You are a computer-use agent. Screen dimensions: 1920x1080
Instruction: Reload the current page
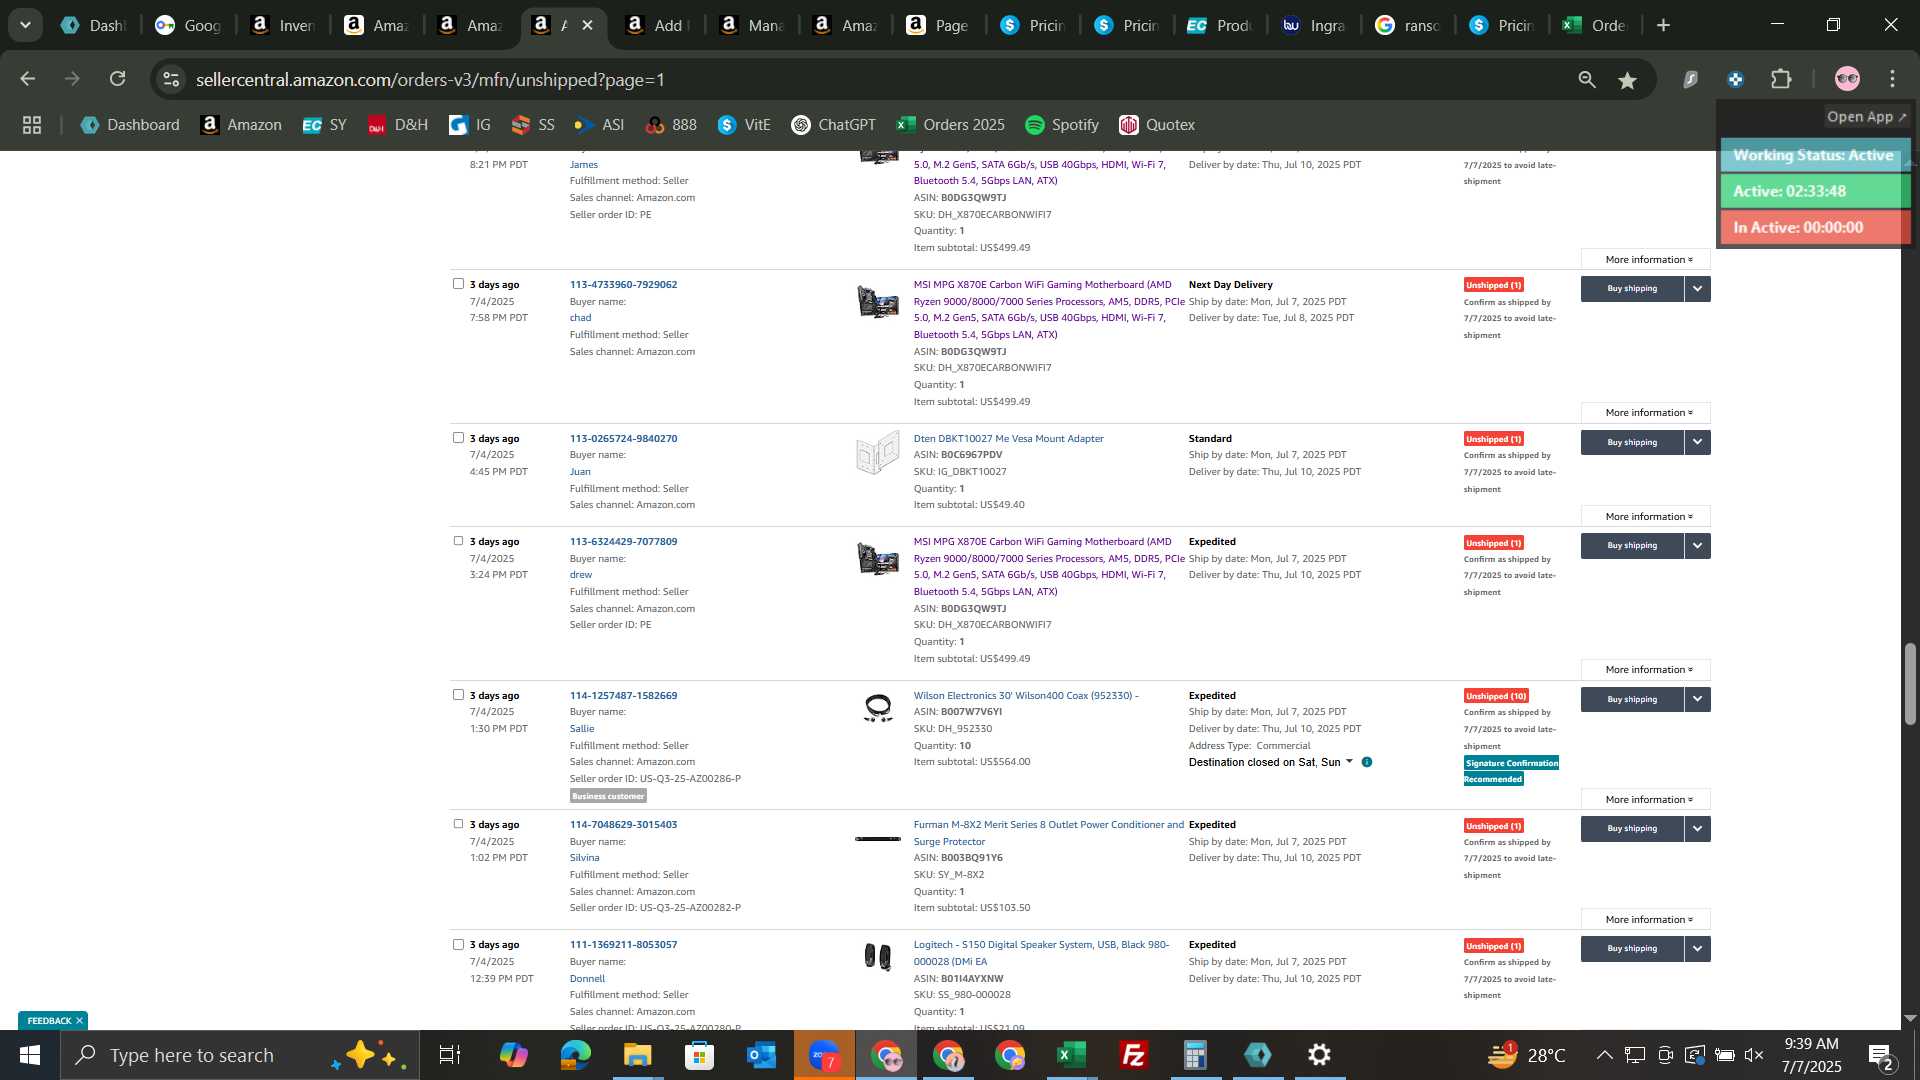click(x=118, y=79)
